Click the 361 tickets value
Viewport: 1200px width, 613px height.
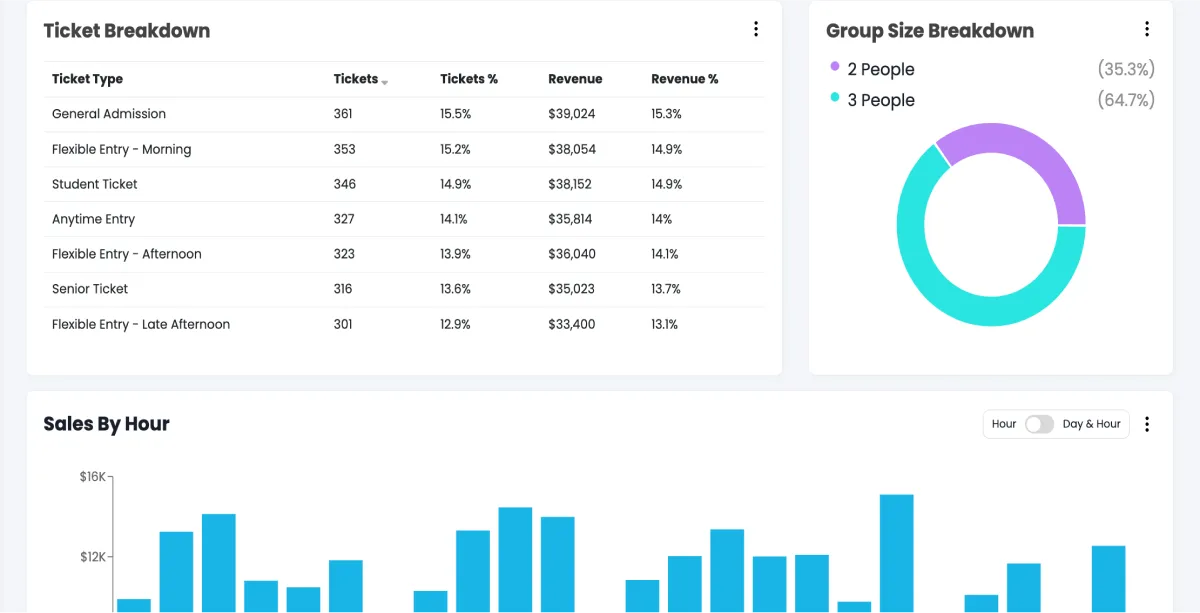(x=343, y=114)
